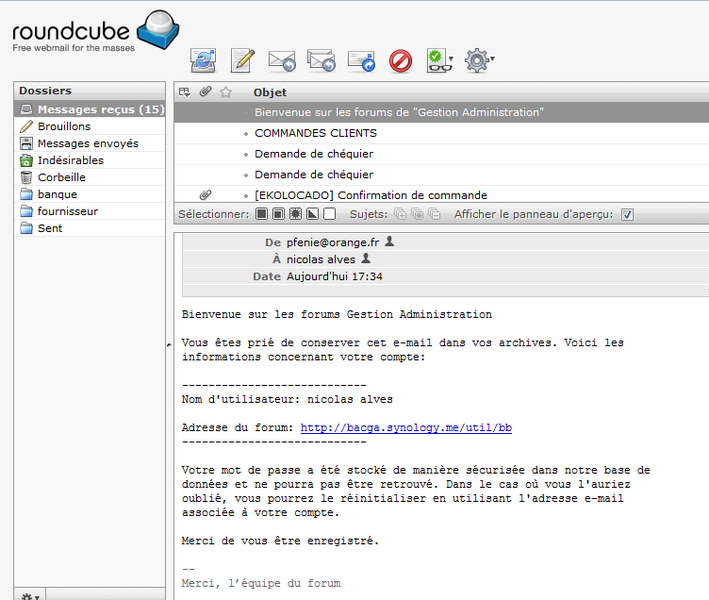This screenshot has width=709, height=600.
Task: Click the roundcube logo
Action: 96,31
